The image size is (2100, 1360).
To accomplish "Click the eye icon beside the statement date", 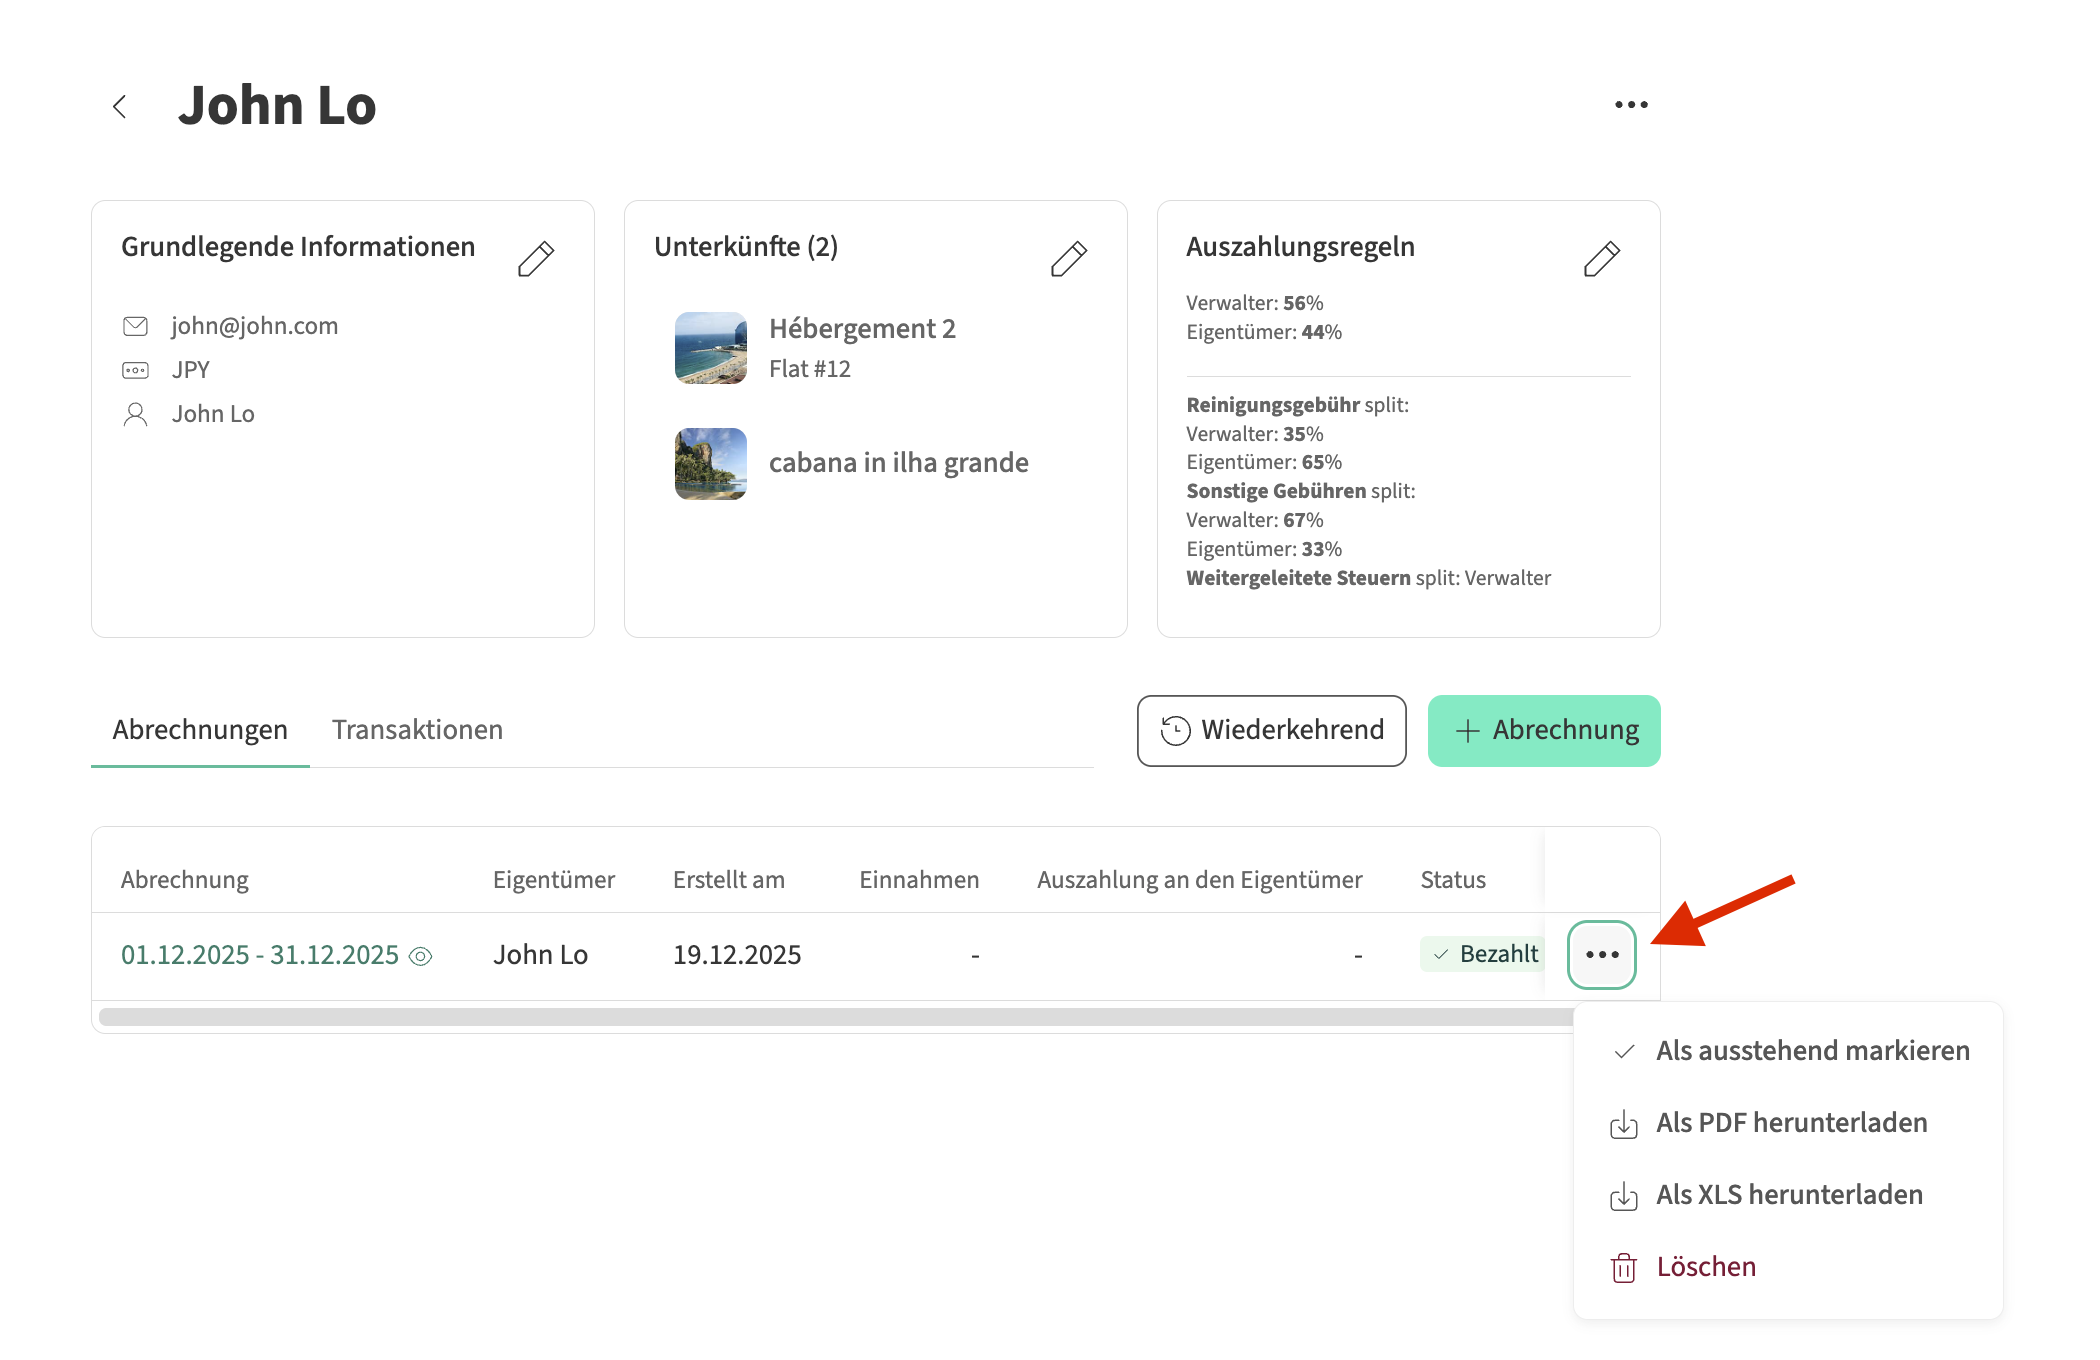I will coord(421,957).
